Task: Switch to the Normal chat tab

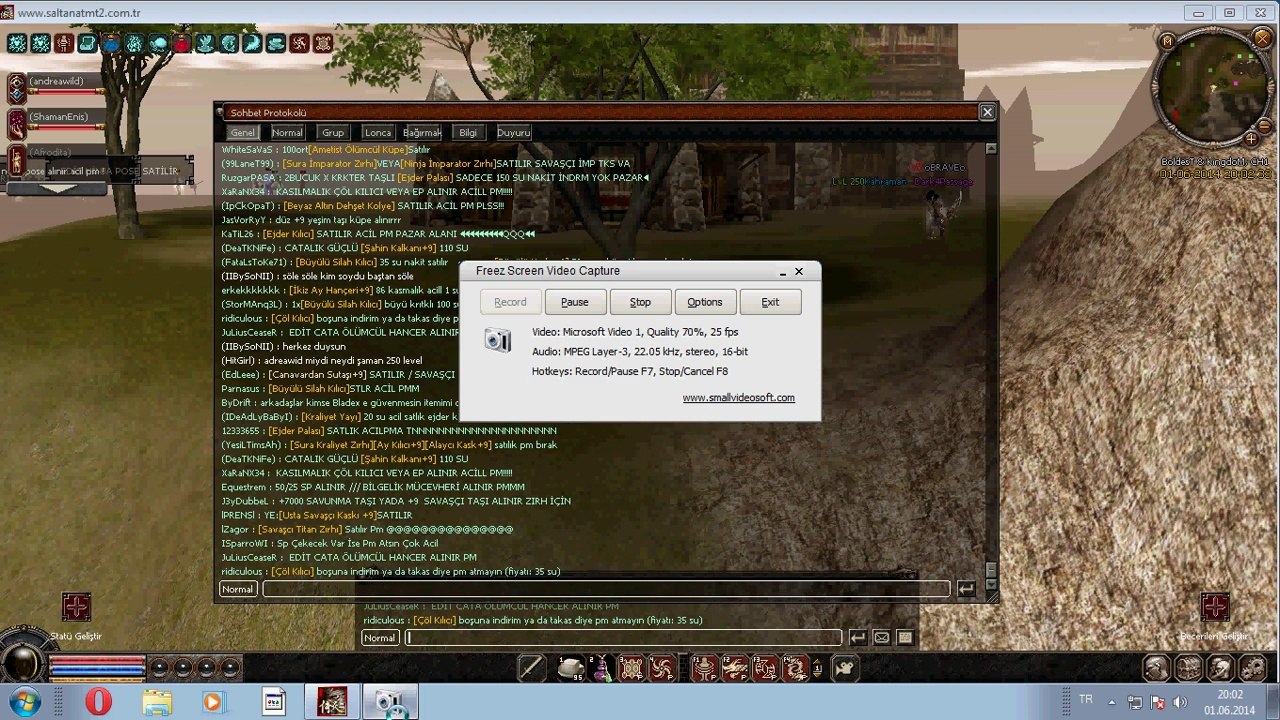Action: tap(287, 132)
